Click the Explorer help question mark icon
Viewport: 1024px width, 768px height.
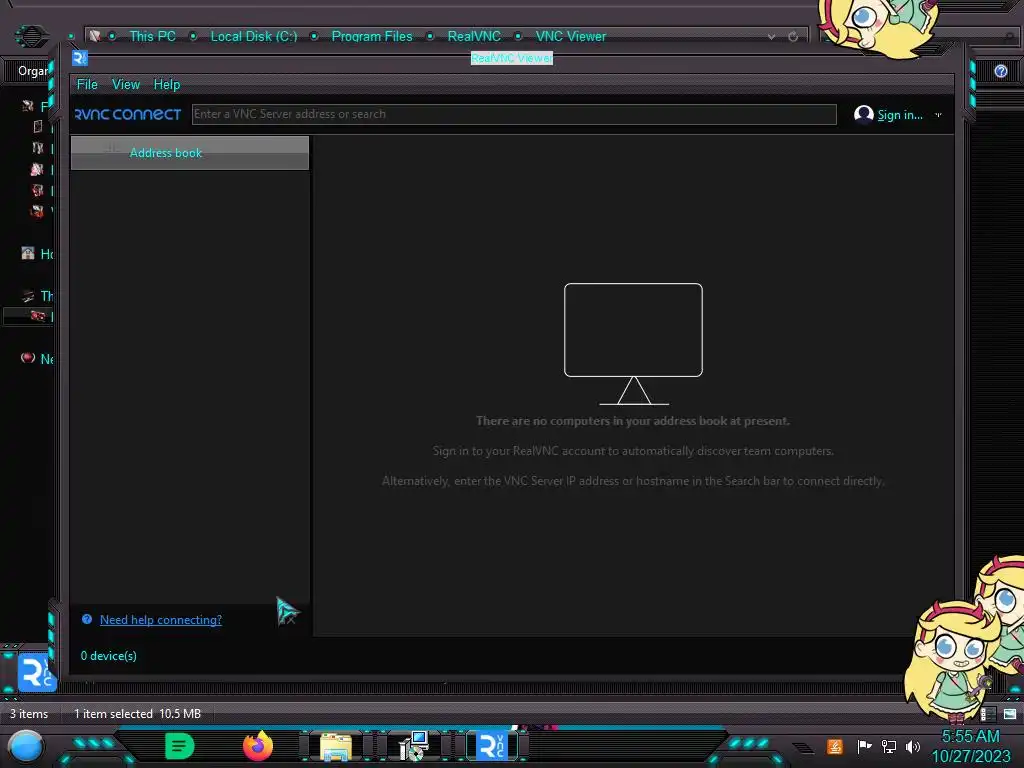click(1000, 71)
